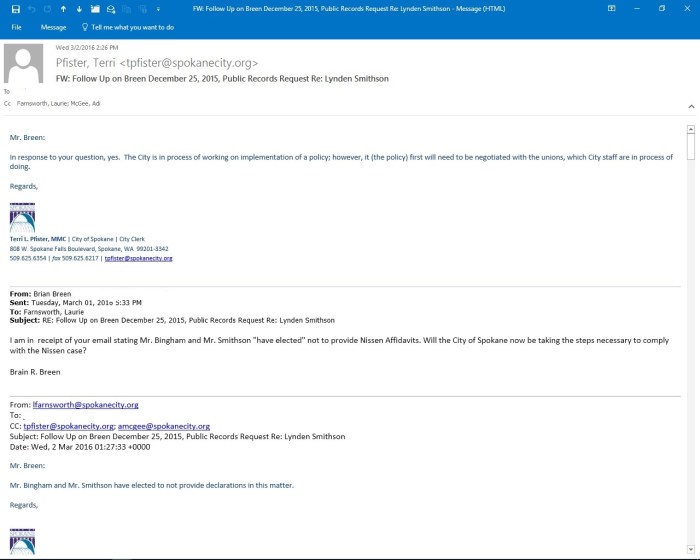Click the Move to folder icon

pos(95,8)
